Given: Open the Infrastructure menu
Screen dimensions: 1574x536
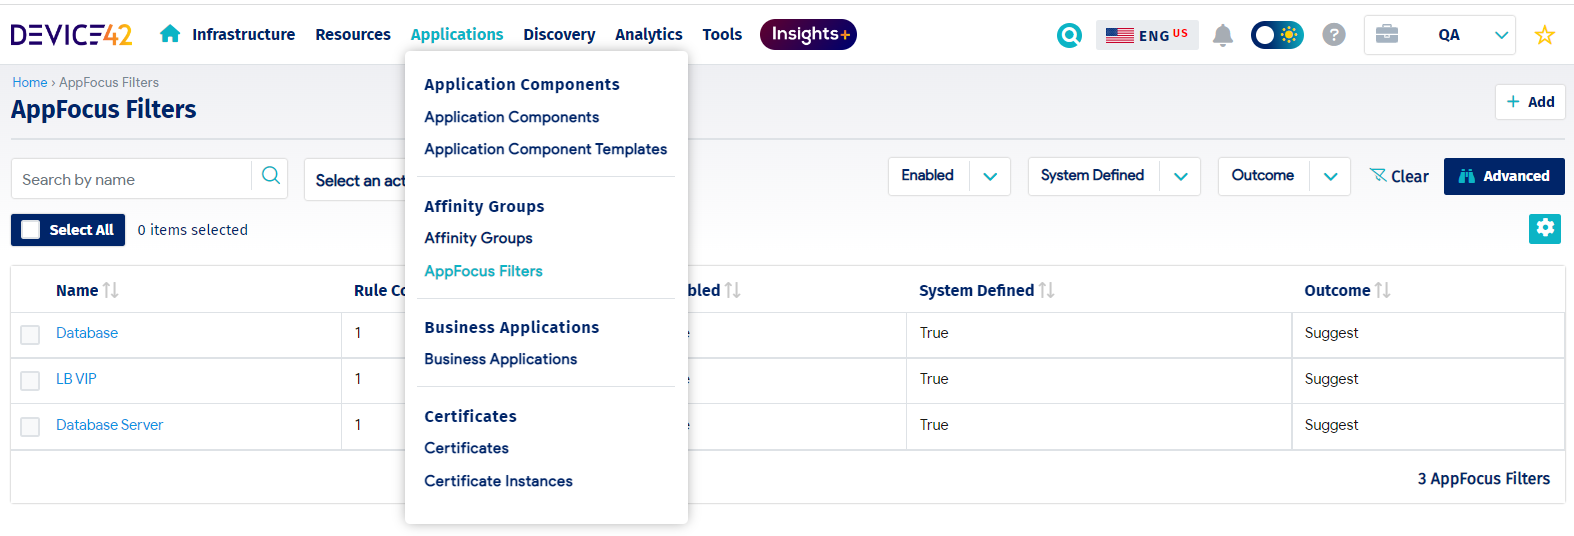Looking at the screenshot, I should click(243, 34).
